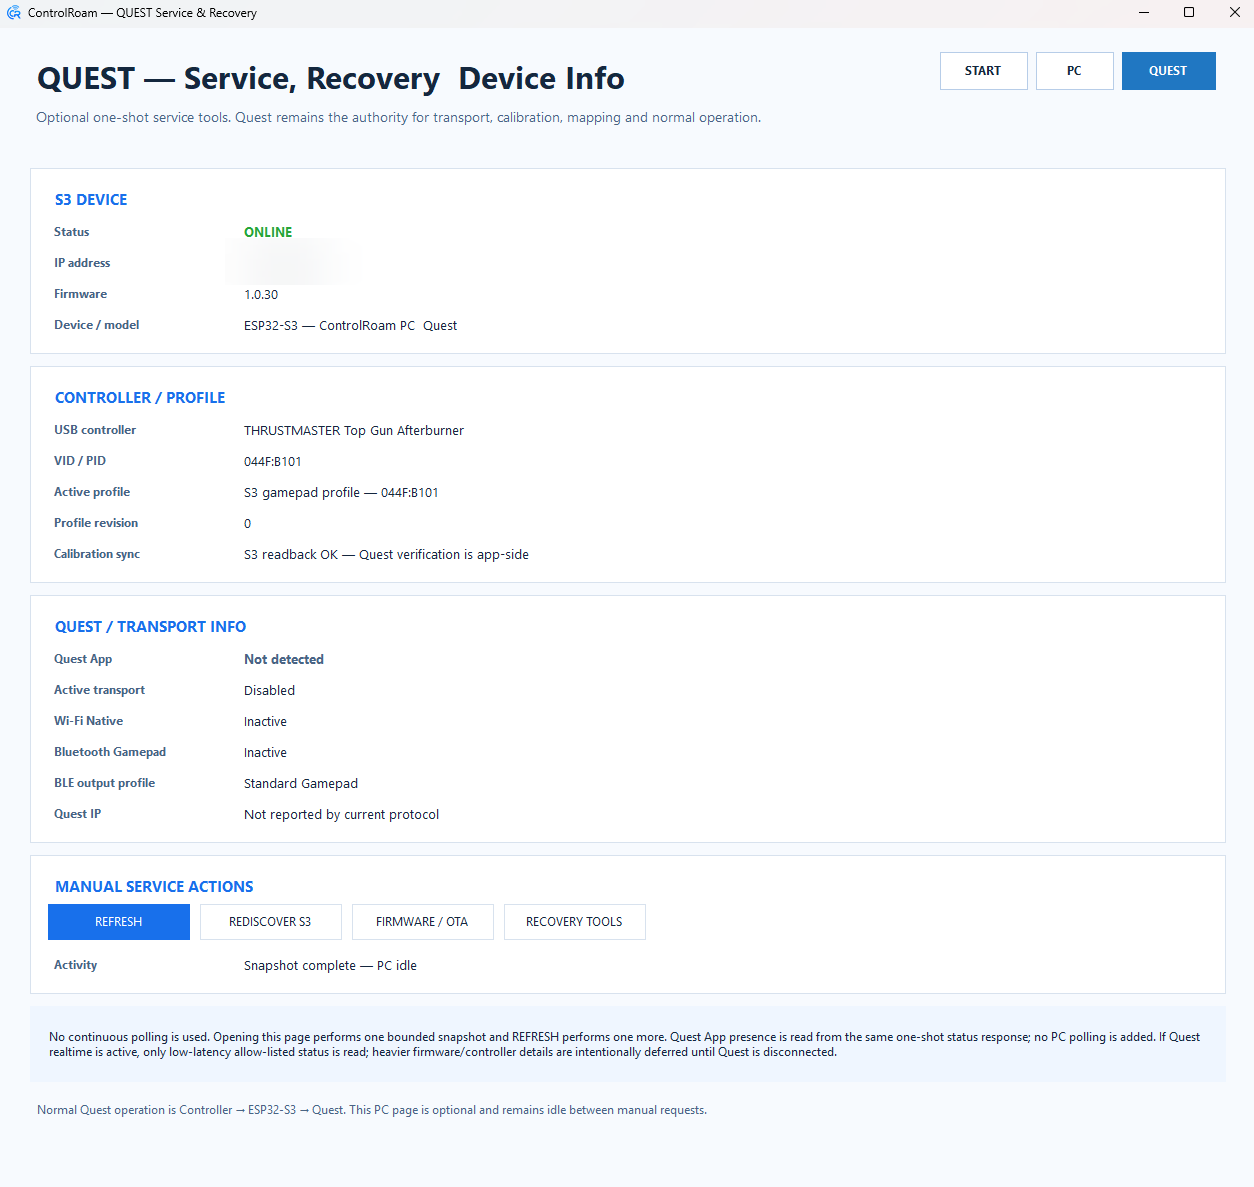
Task: Click the Active transport 'Disabled' value
Action: point(269,691)
